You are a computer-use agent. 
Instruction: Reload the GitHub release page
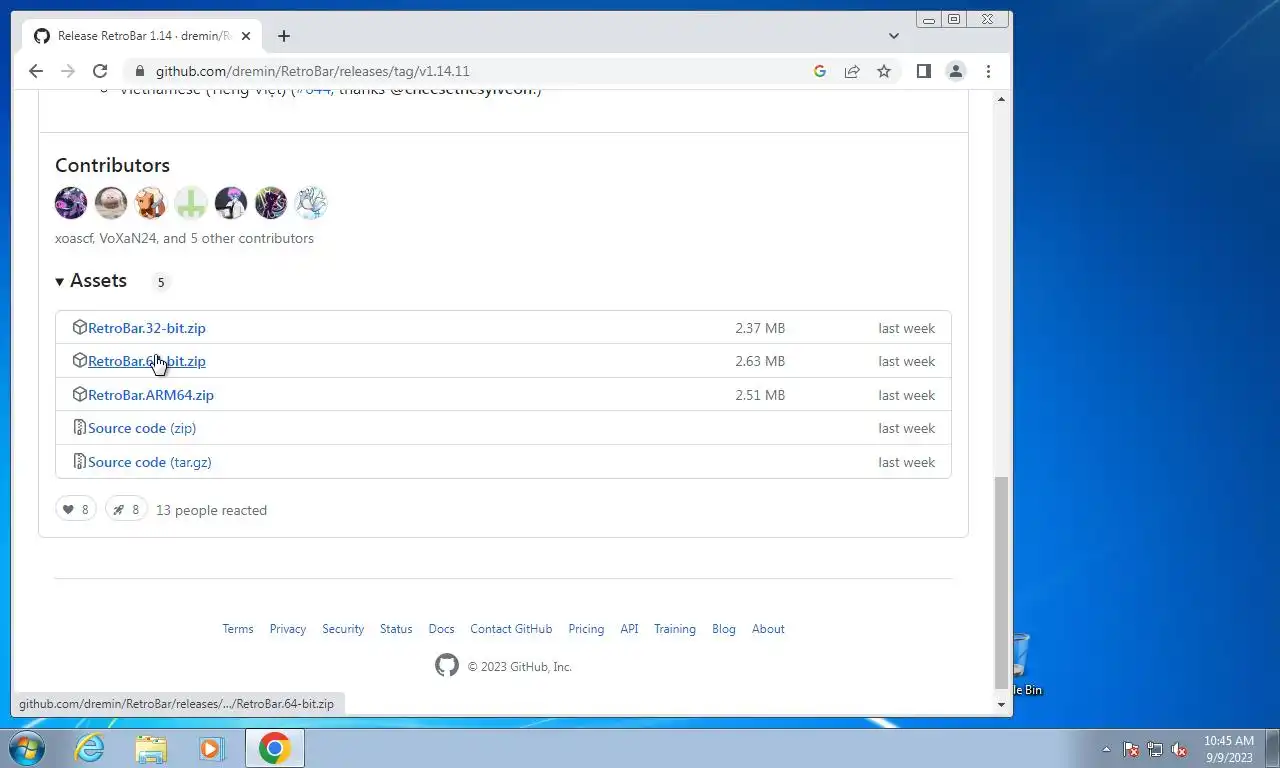point(100,71)
